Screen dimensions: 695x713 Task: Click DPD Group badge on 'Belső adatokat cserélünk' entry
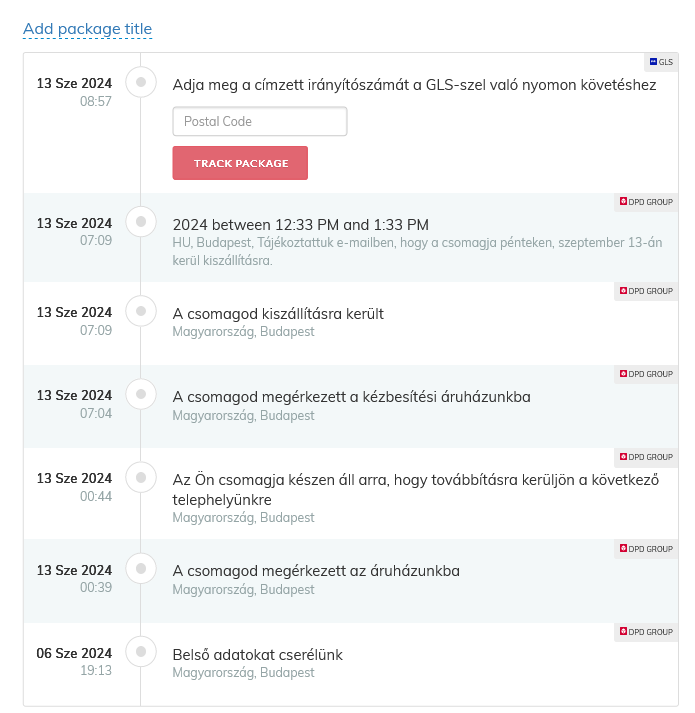click(646, 632)
